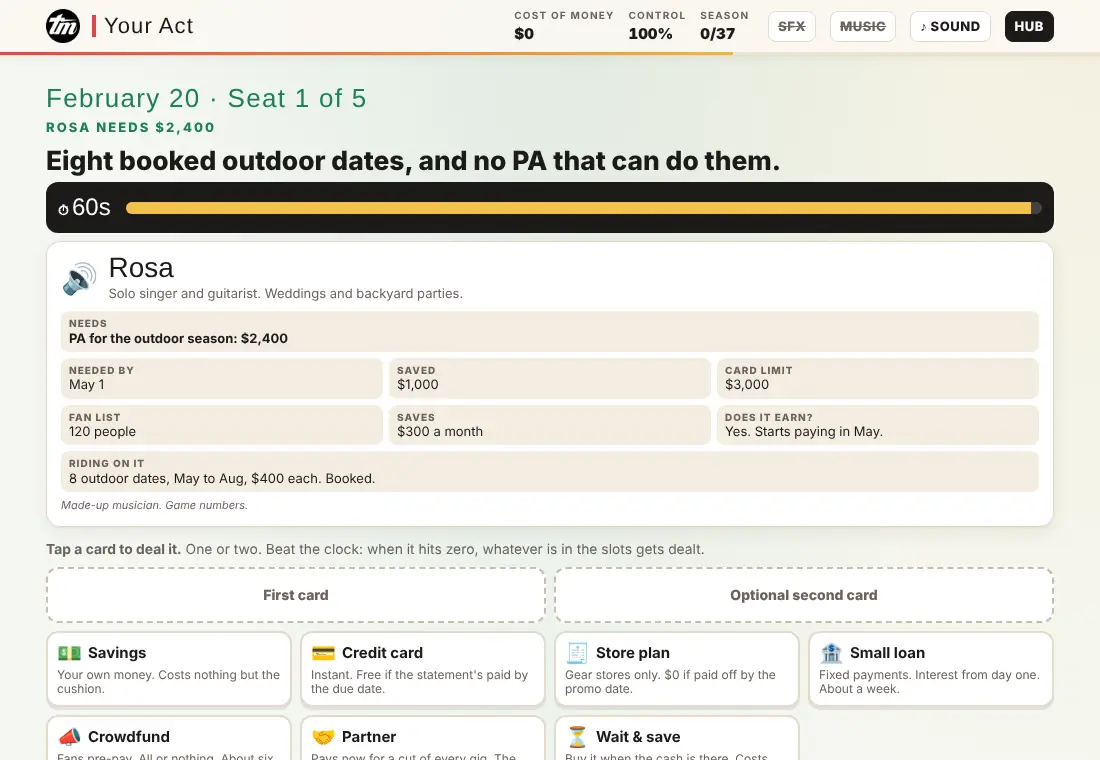Open the HUB
The width and height of the screenshot is (1100, 760).
pos(1028,27)
